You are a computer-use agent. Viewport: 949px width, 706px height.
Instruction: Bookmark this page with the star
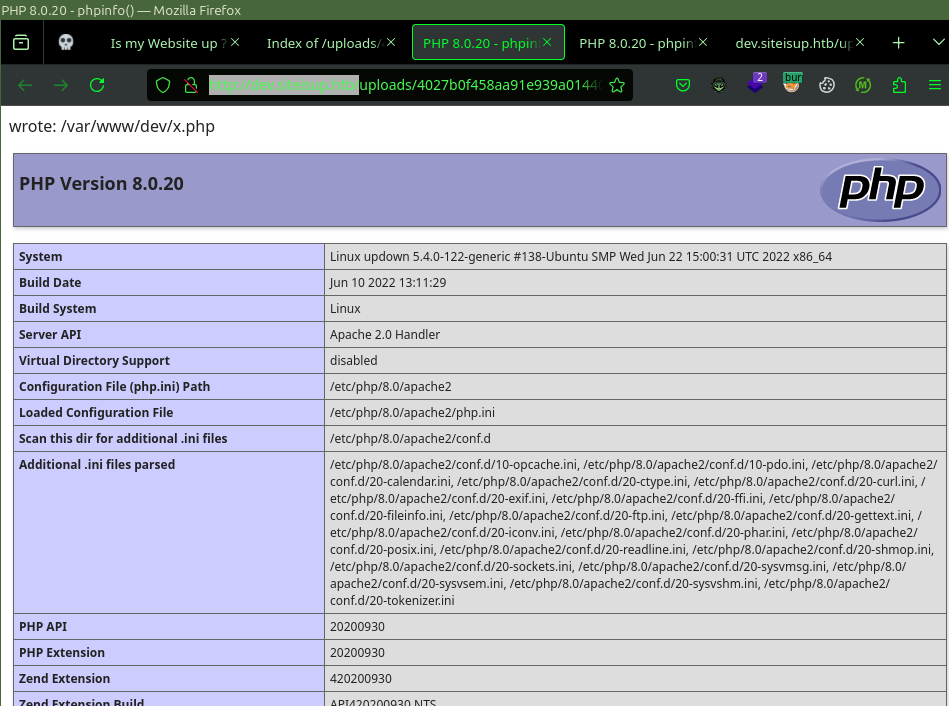[617, 85]
